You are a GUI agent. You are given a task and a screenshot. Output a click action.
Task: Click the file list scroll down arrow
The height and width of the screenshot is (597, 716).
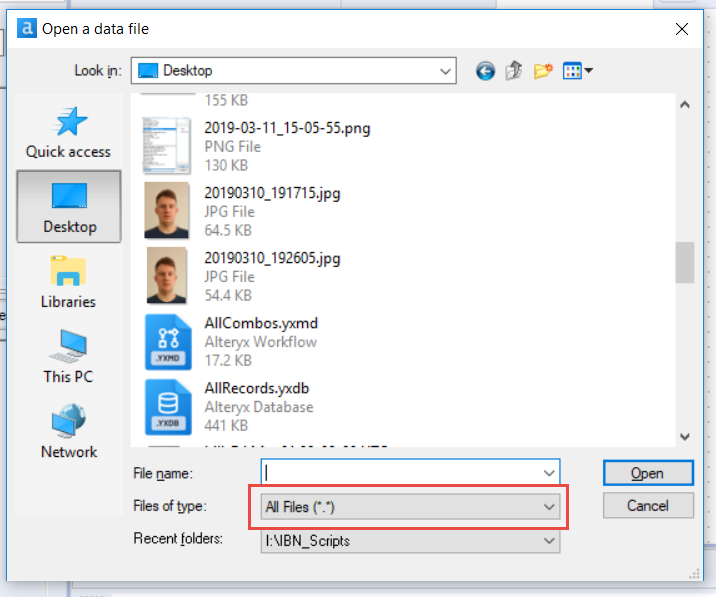(x=684, y=437)
